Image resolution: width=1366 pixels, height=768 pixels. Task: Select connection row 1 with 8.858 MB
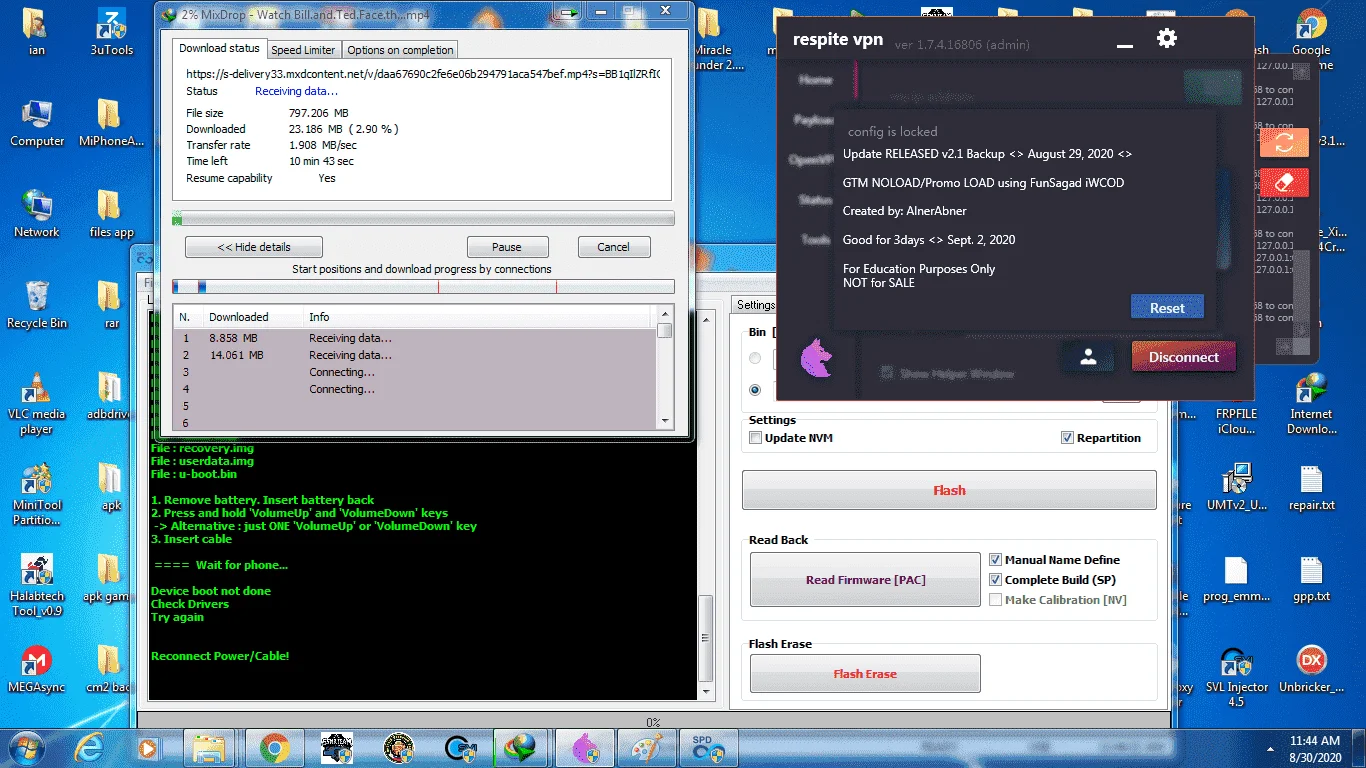(x=414, y=338)
